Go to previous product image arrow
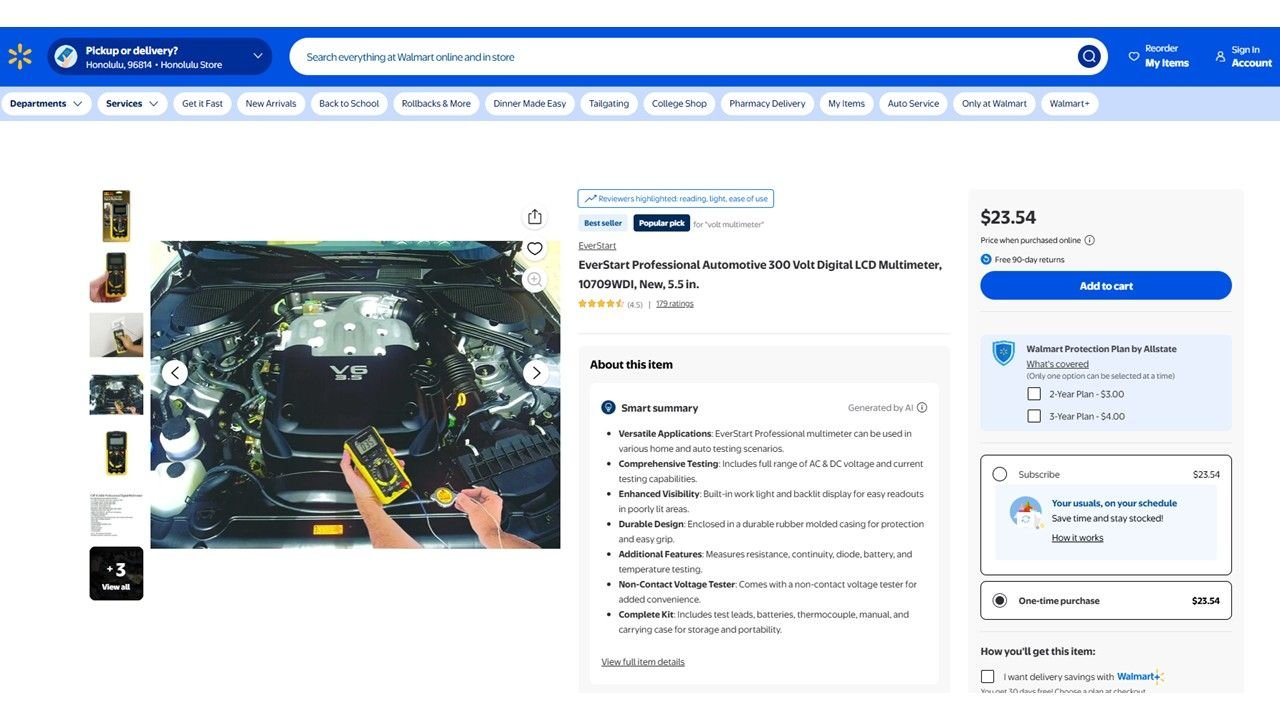The height and width of the screenshot is (720, 1280). [x=175, y=373]
